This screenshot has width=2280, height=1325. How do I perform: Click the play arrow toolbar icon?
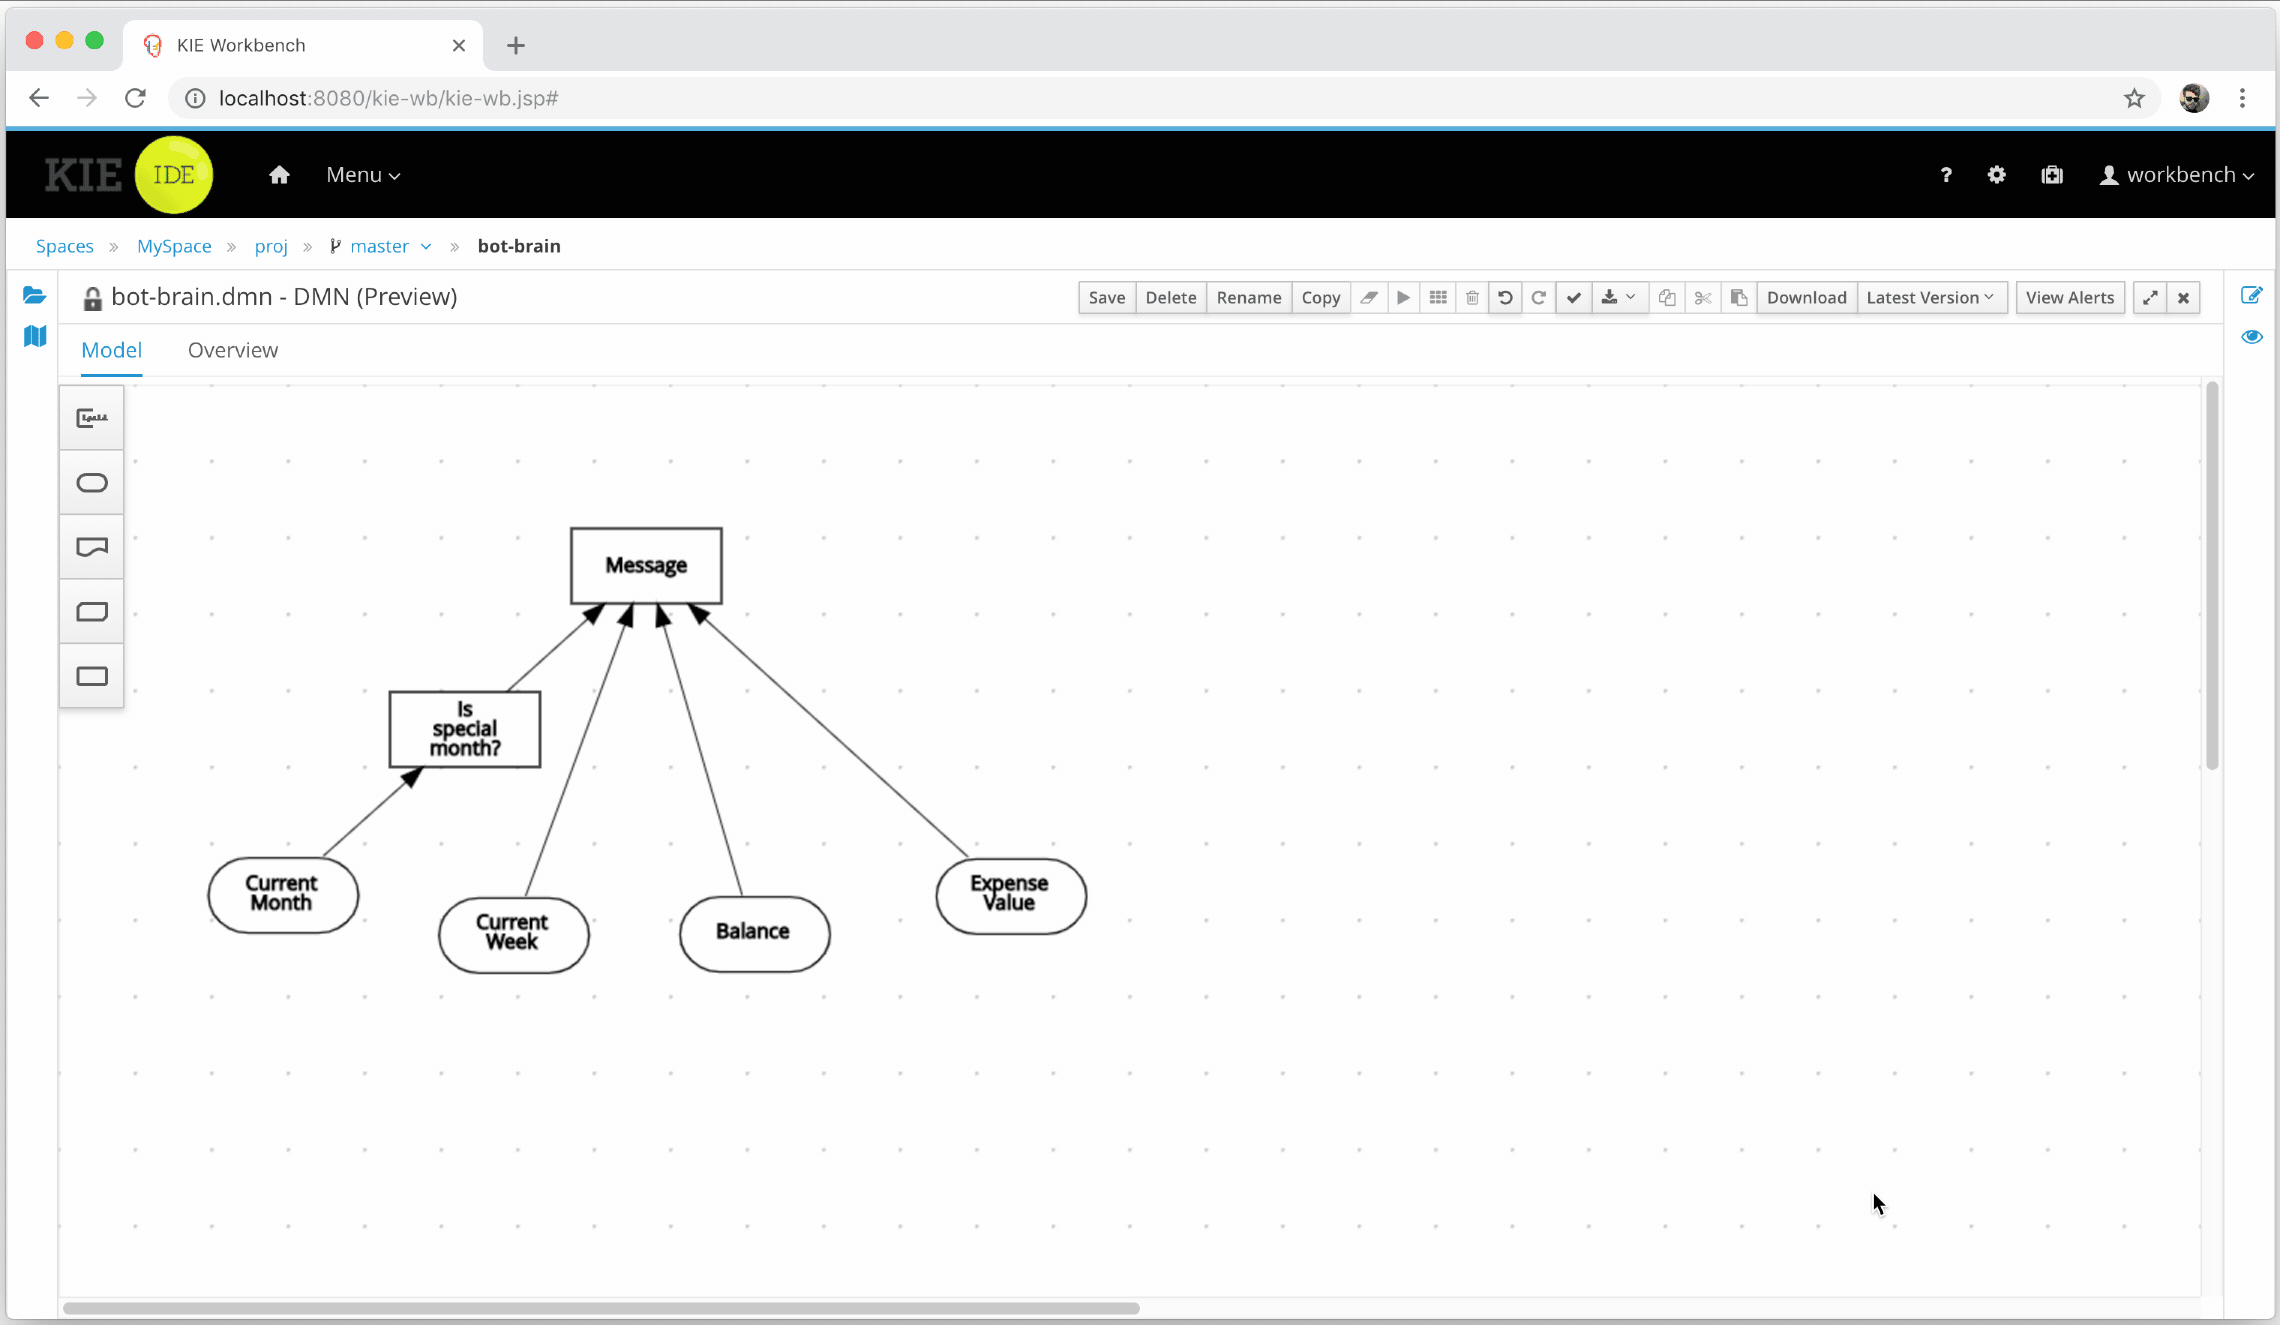(1403, 298)
